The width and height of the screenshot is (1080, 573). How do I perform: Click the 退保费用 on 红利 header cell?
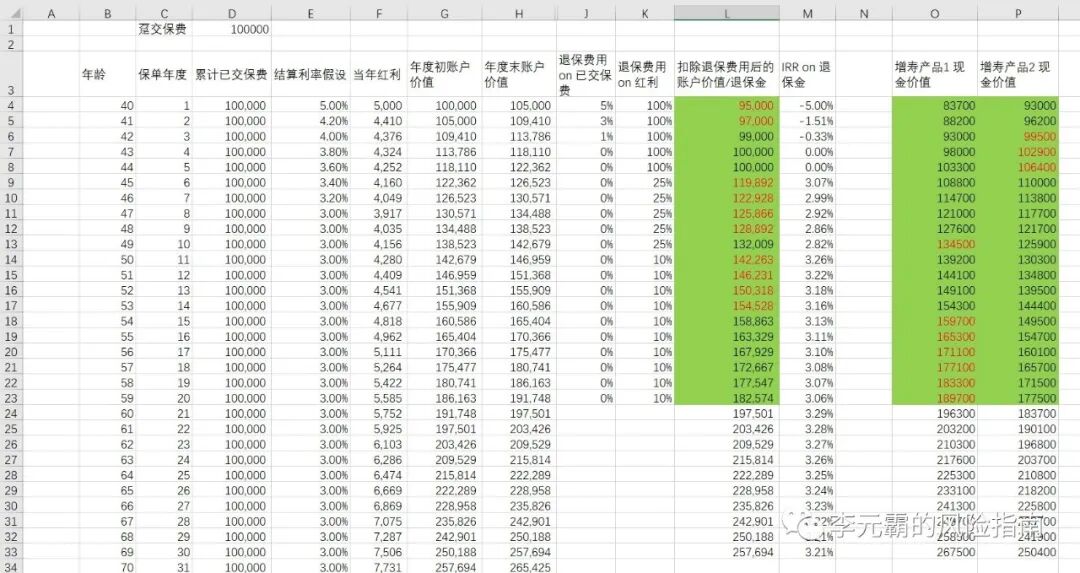[x=644, y=74]
